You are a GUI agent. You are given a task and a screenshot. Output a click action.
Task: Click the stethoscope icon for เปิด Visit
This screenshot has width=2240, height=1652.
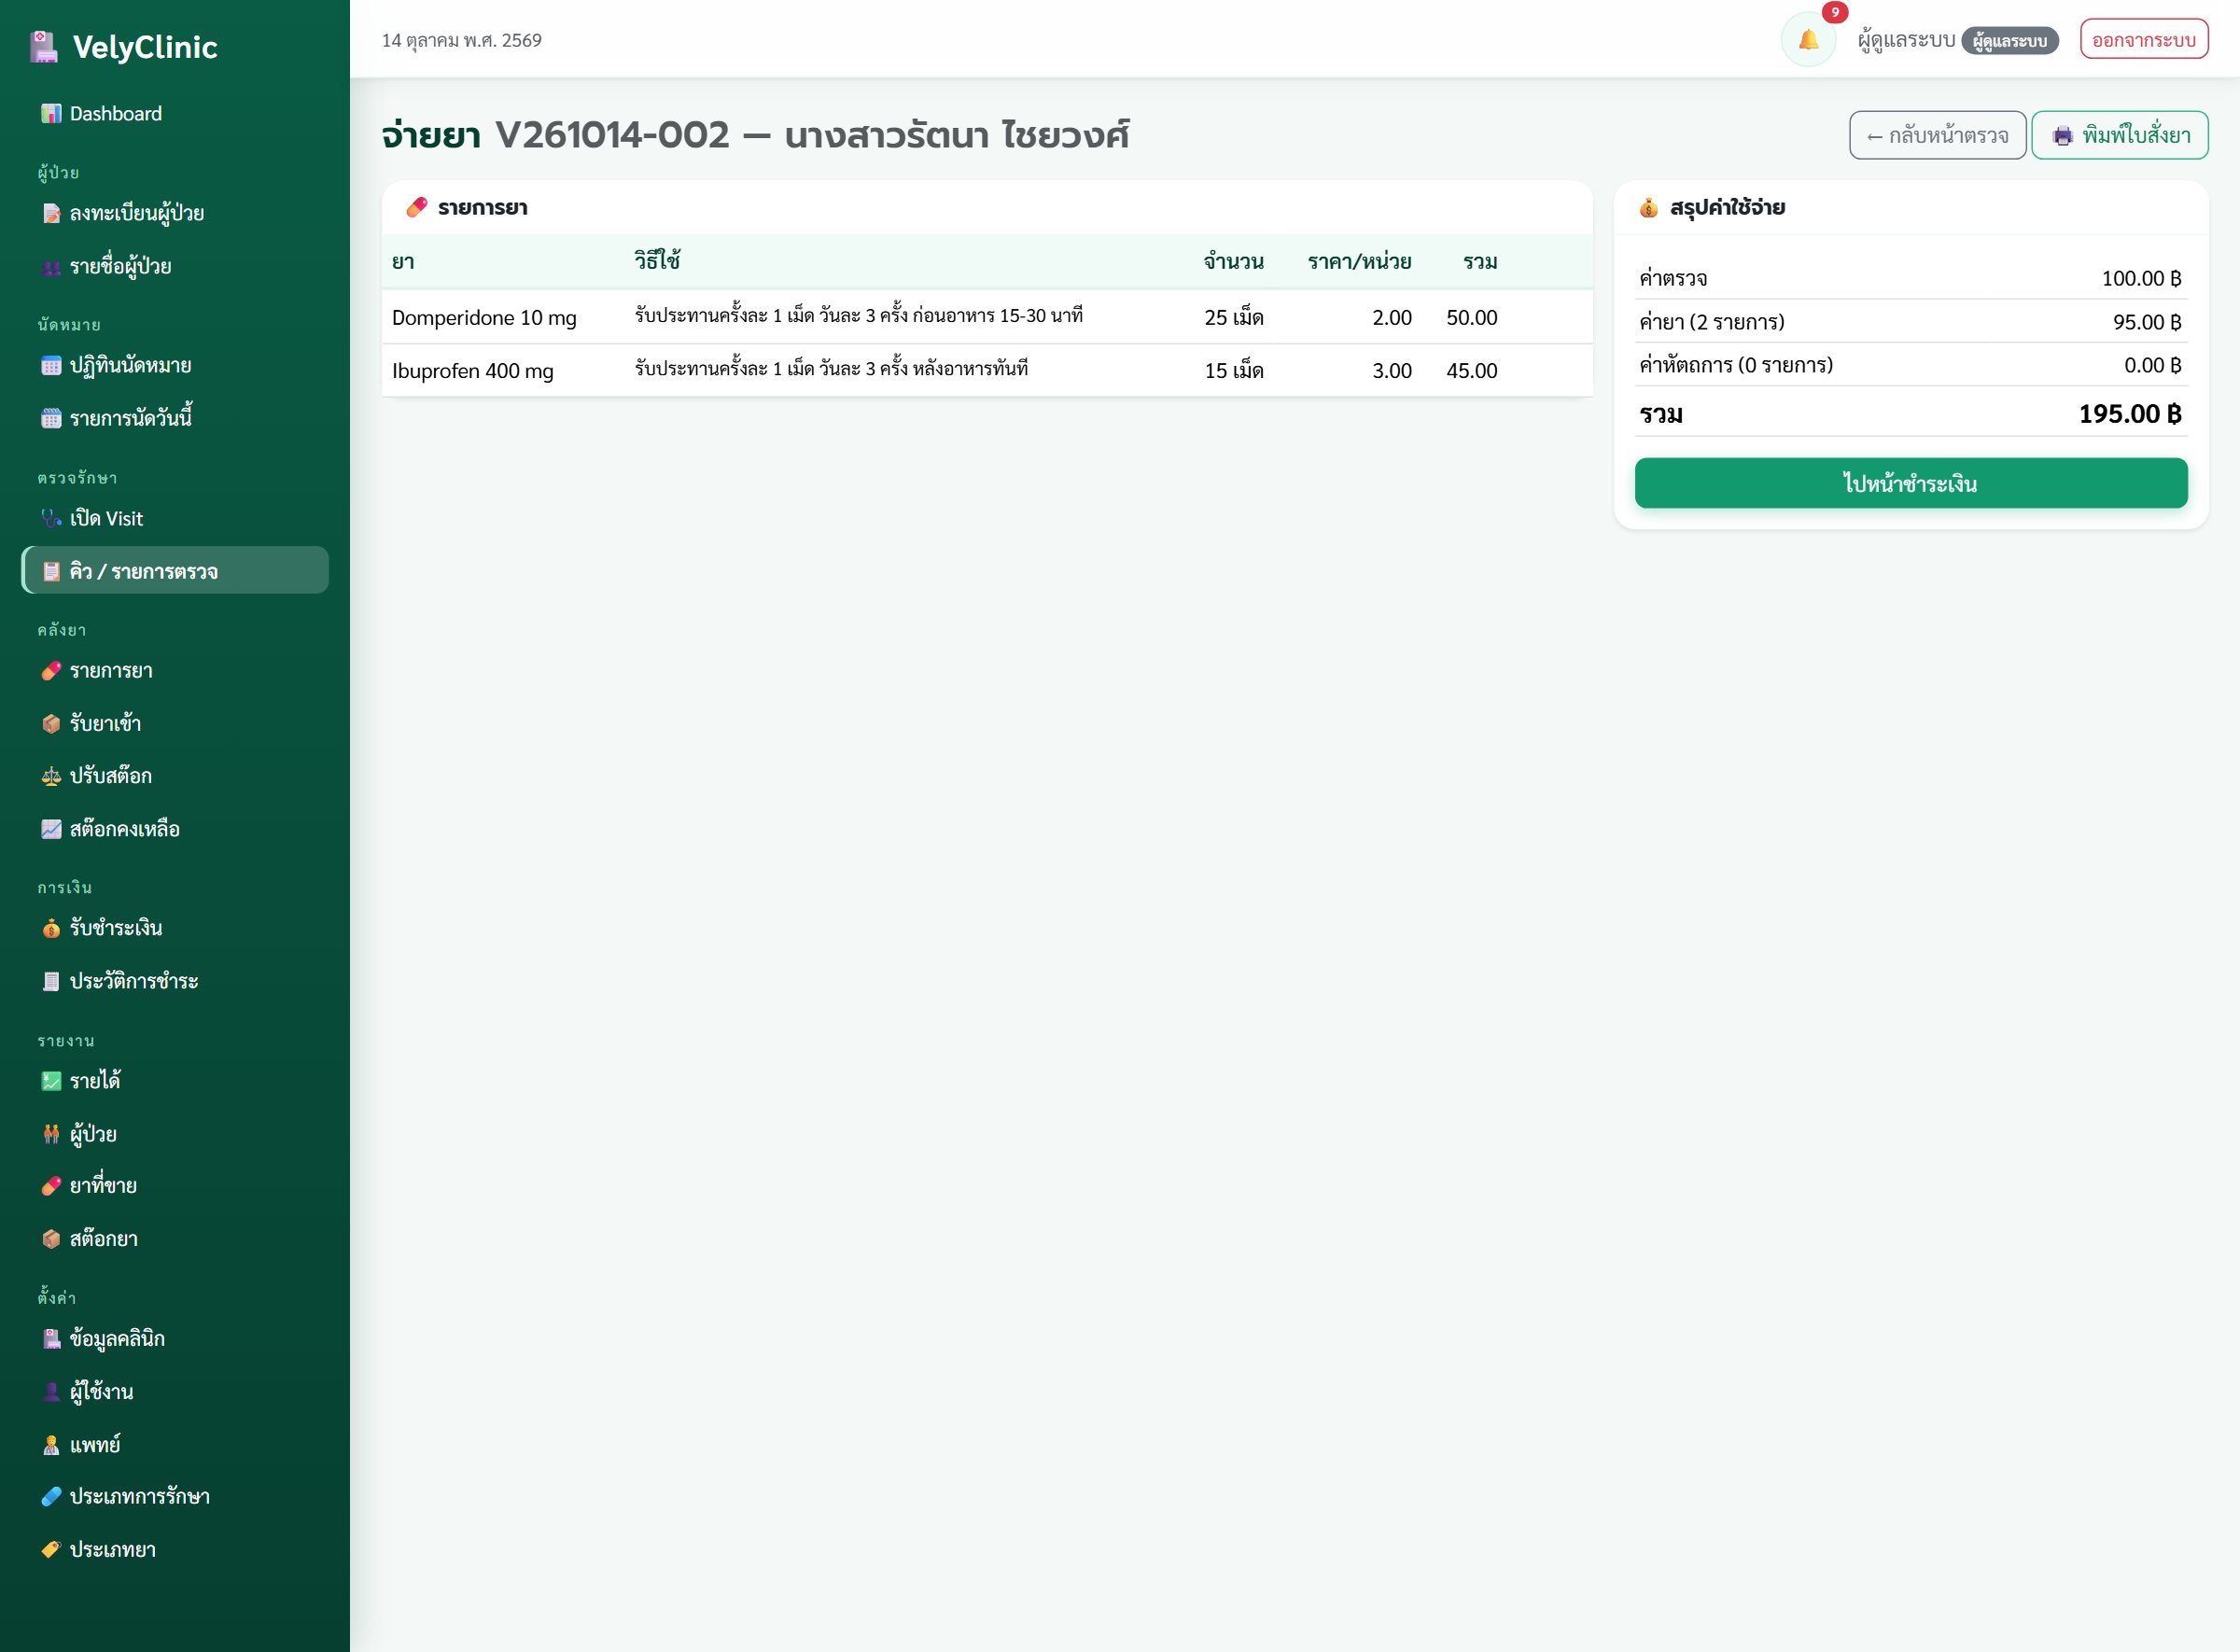(51, 518)
